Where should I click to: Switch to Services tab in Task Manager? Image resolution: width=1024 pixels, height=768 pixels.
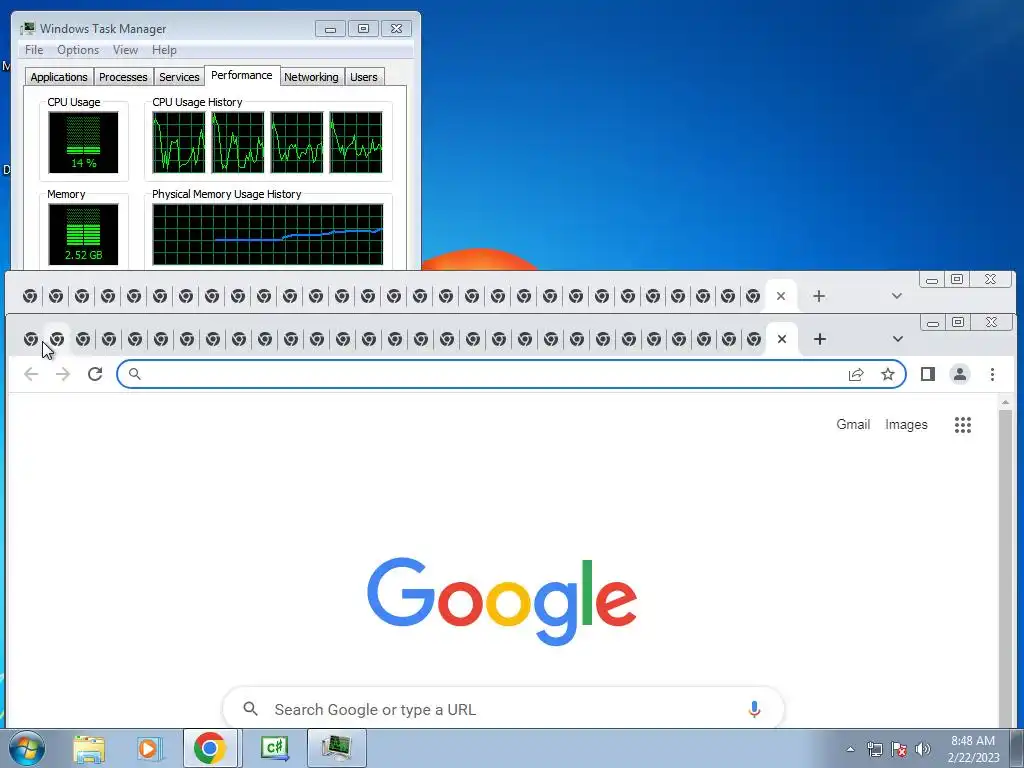[179, 77]
